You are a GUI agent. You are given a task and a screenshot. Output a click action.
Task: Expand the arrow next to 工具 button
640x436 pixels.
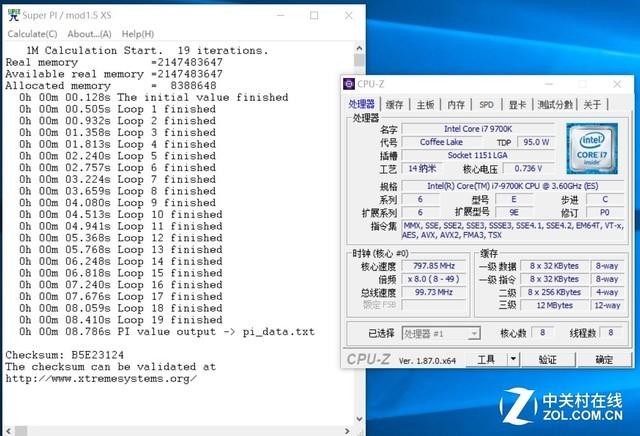pyautogui.click(x=513, y=360)
